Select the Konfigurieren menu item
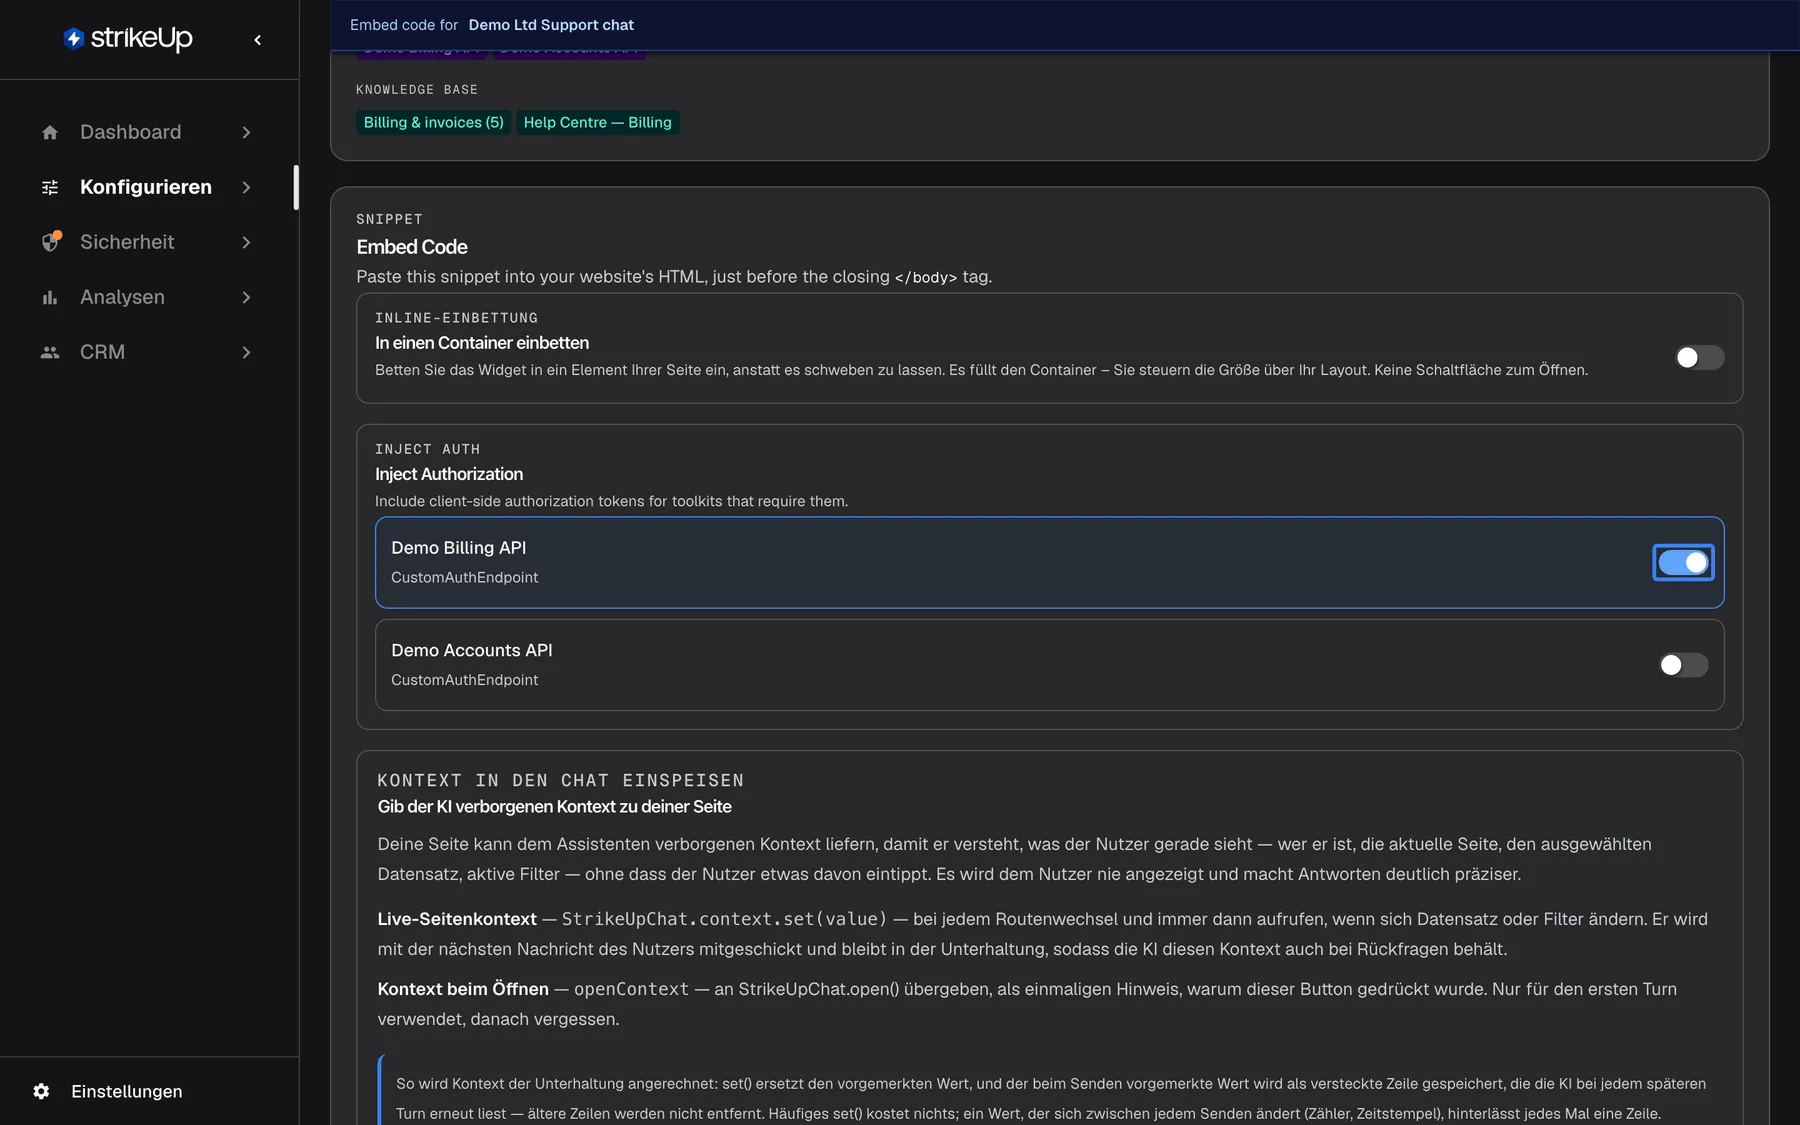1800x1125 pixels. click(149, 187)
